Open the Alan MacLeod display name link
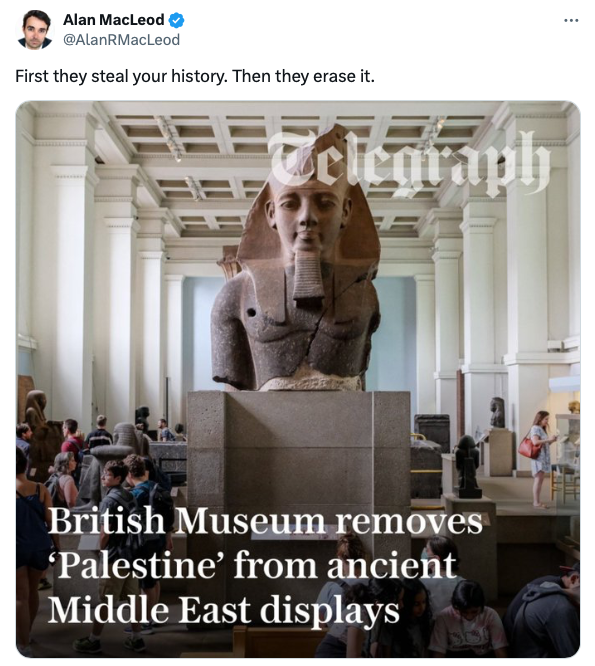This screenshot has width=595, height=666. point(113,20)
